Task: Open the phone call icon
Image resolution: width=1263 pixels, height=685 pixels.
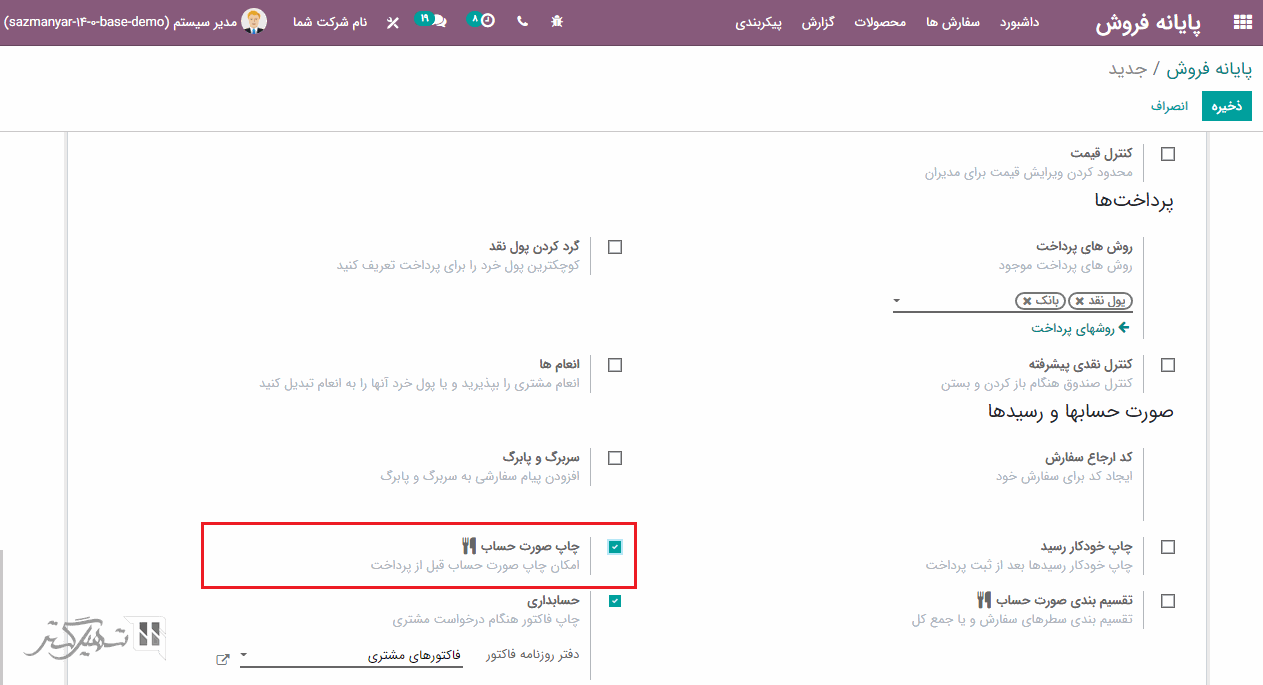Action: pyautogui.click(x=522, y=21)
